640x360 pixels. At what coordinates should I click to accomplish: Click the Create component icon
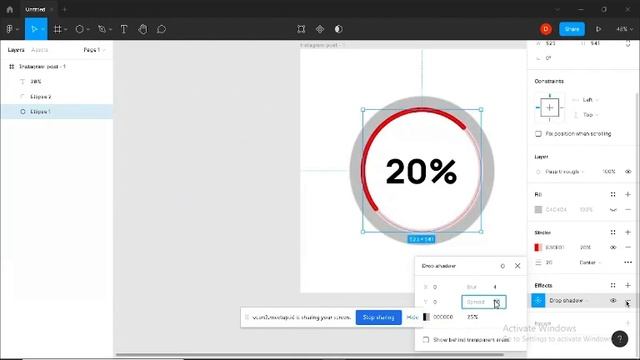point(320,29)
